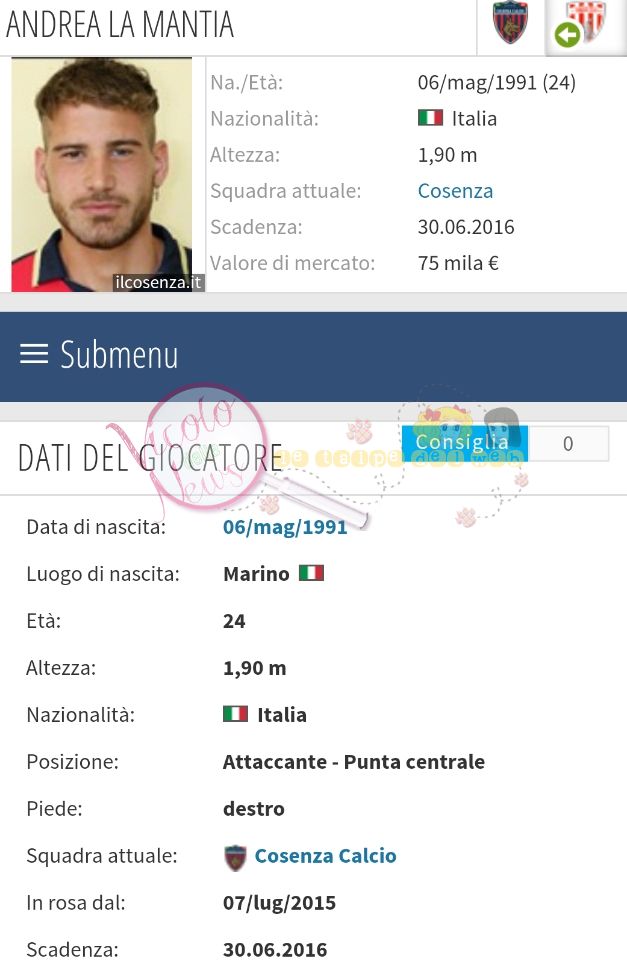The image size is (627, 962).
Task: Open the Cosenza Calcio team link
Action: point(325,855)
